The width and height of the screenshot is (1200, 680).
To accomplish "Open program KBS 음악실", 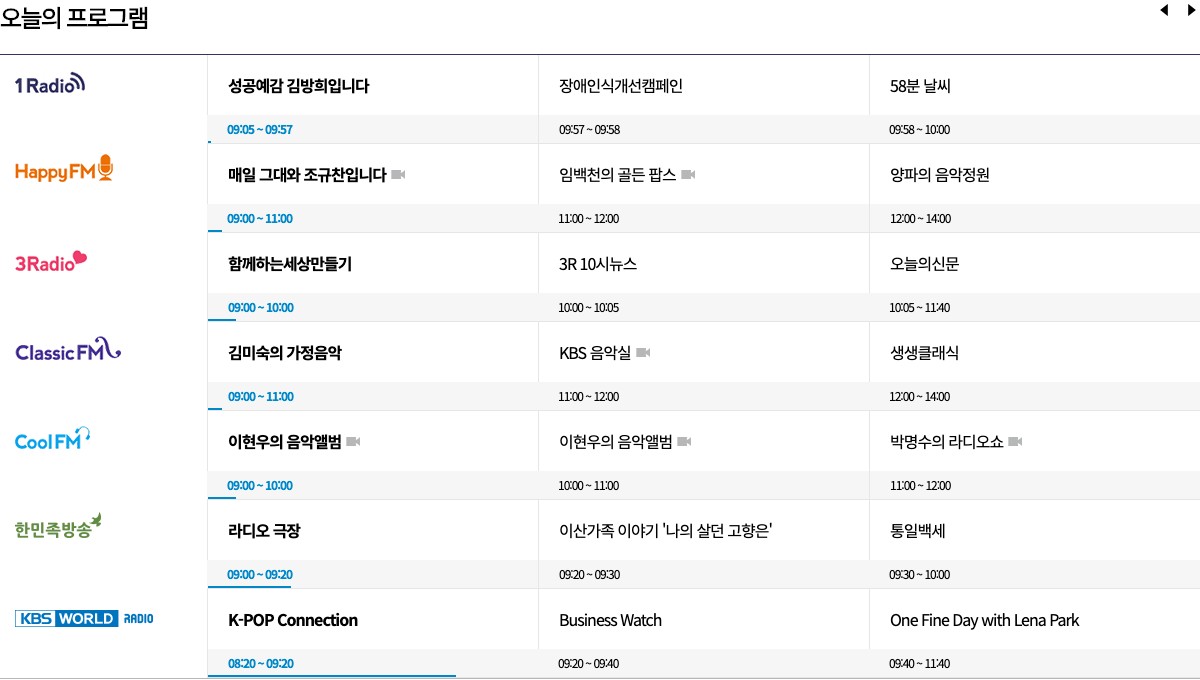I will pyautogui.click(x=595, y=353).
